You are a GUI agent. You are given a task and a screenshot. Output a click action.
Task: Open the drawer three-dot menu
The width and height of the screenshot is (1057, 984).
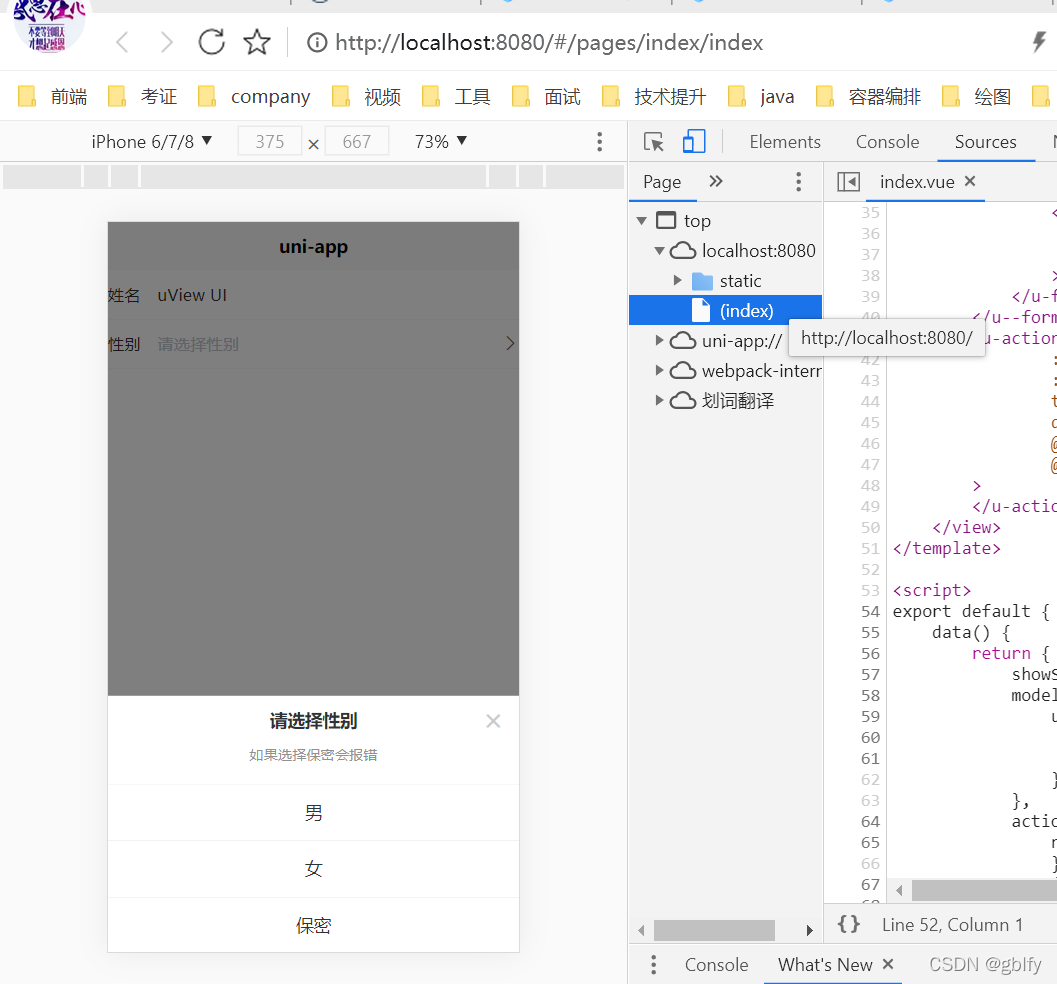click(653, 964)
